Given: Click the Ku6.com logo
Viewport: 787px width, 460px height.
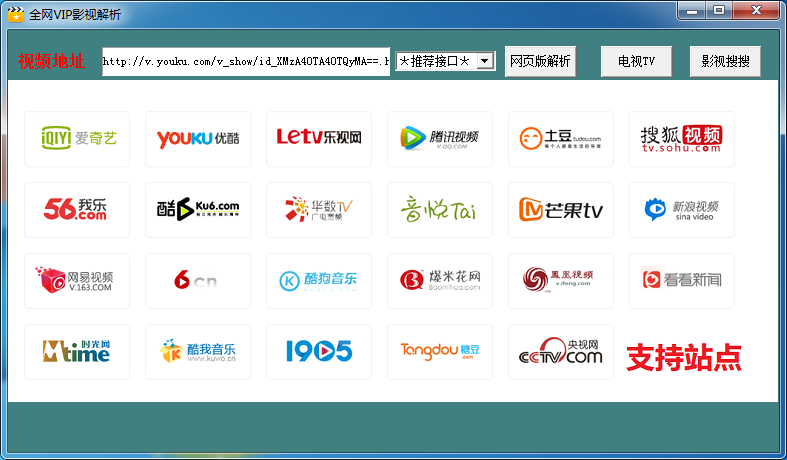Looking at the screenshot, I should (x=198, y=210).
